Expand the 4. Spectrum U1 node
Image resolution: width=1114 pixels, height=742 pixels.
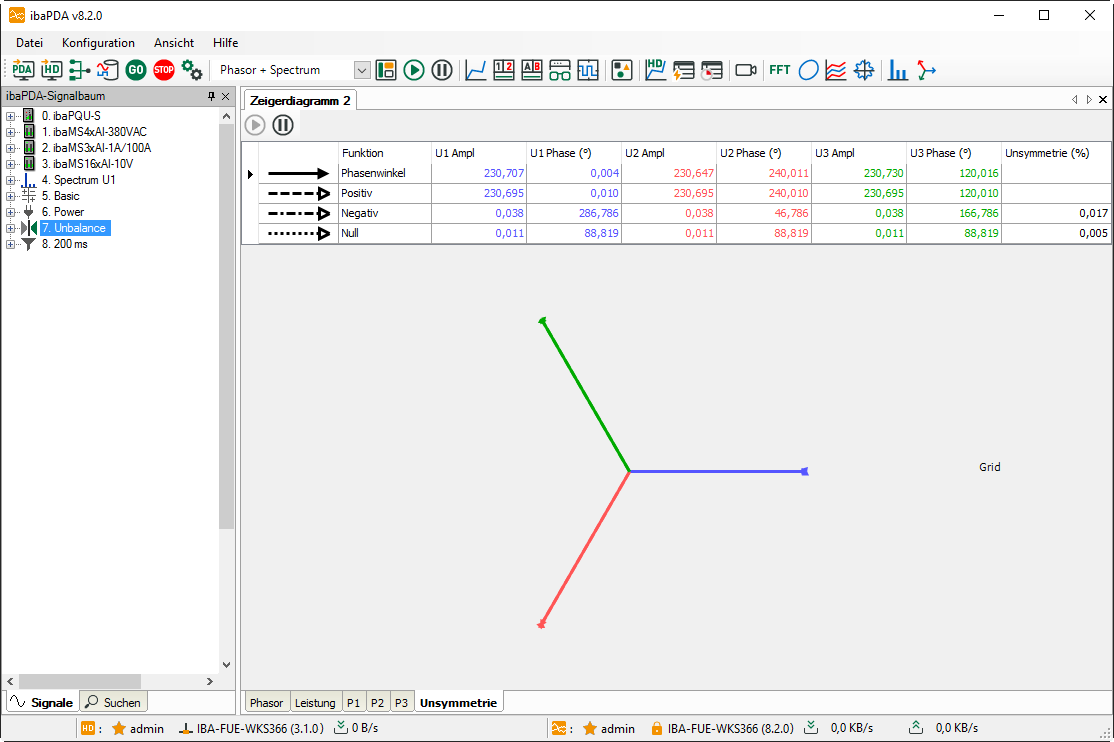coord(10,180)
